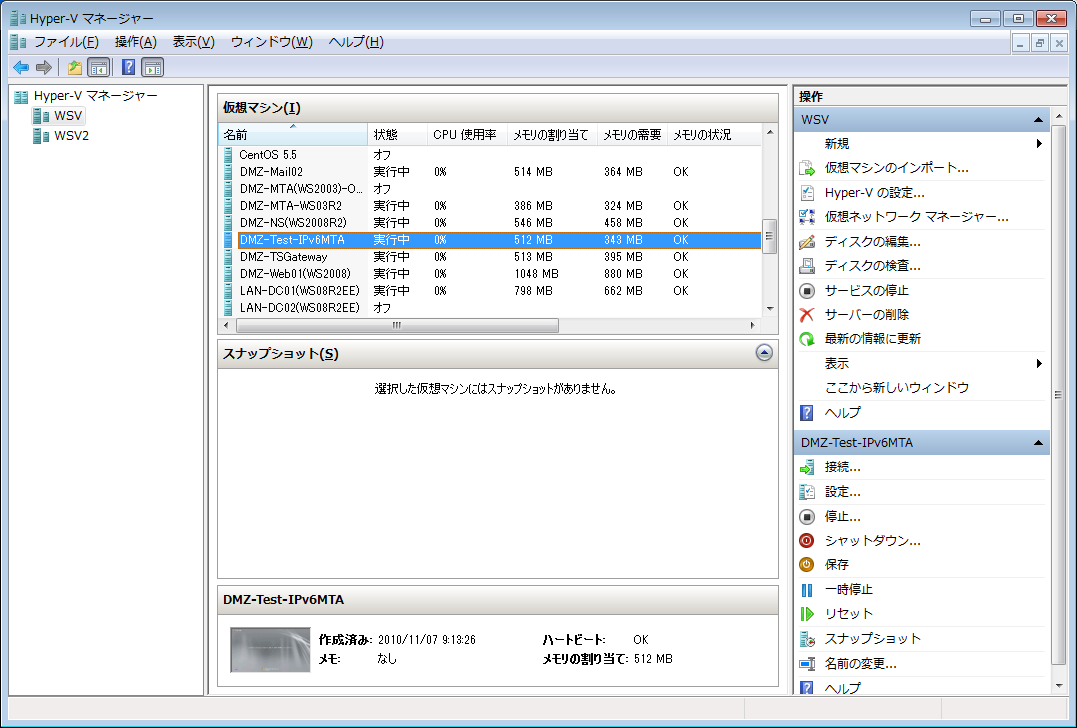Sort by the 名前 column header
This screenshot has height=728, width=1077.
(x=293, y=135)
